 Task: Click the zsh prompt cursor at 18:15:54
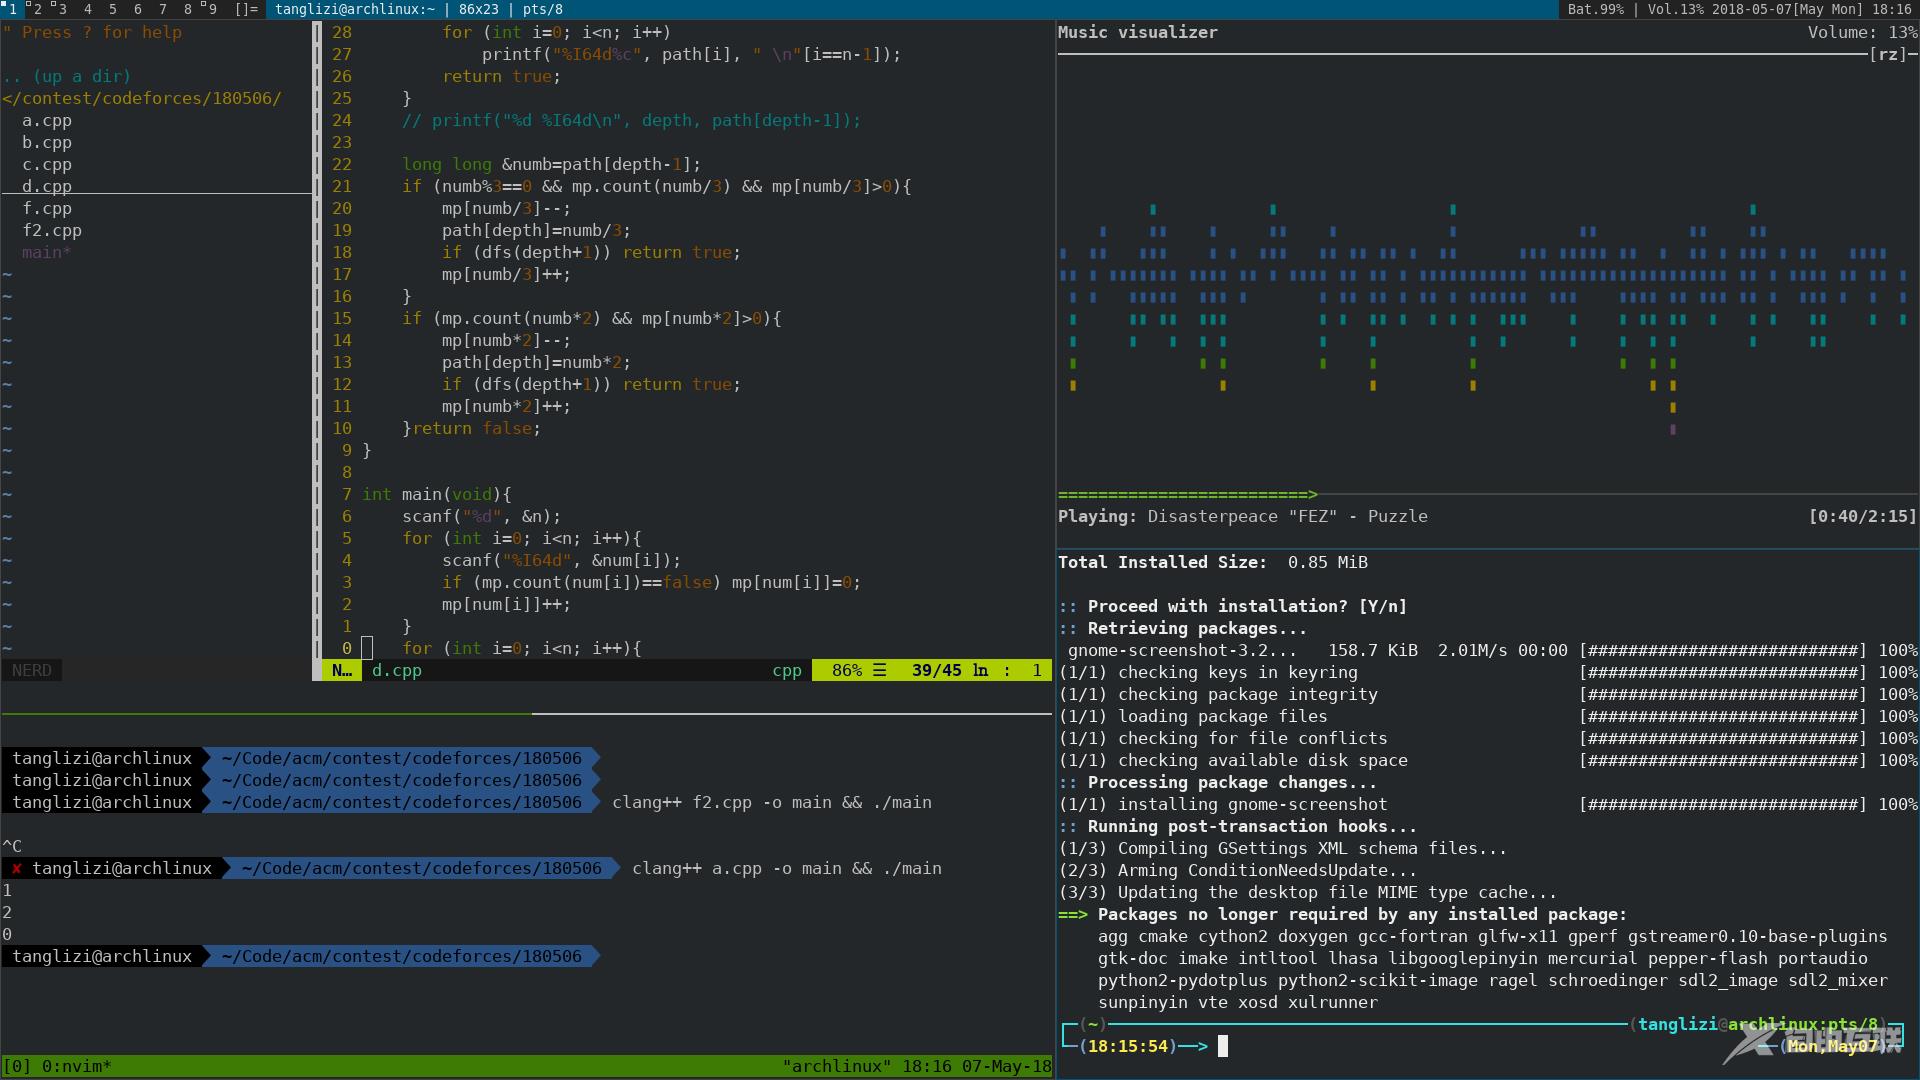pyautogui.click(x=1222, y=1046)
